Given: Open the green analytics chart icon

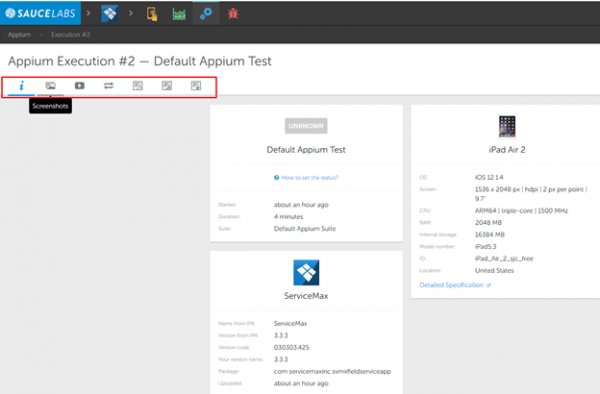Looking at the screenshot, I should 179,14.
